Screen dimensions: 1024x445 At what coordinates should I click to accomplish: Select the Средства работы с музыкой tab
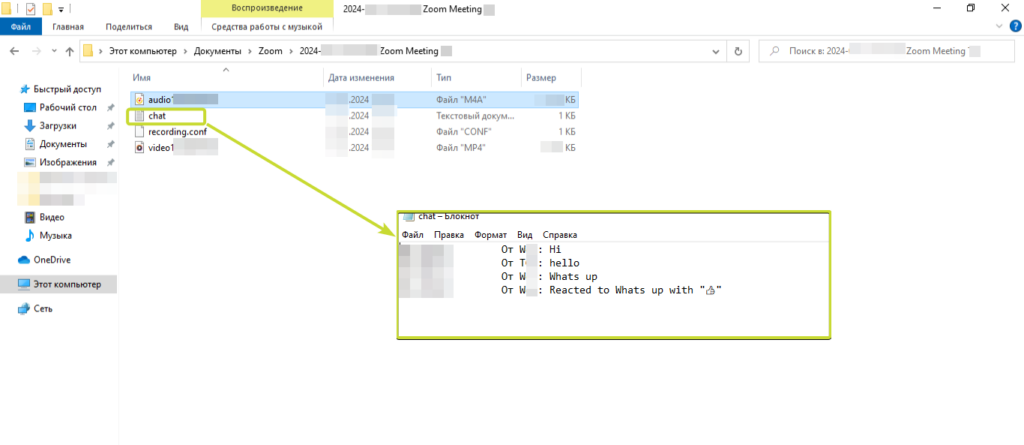click(267, 27)
